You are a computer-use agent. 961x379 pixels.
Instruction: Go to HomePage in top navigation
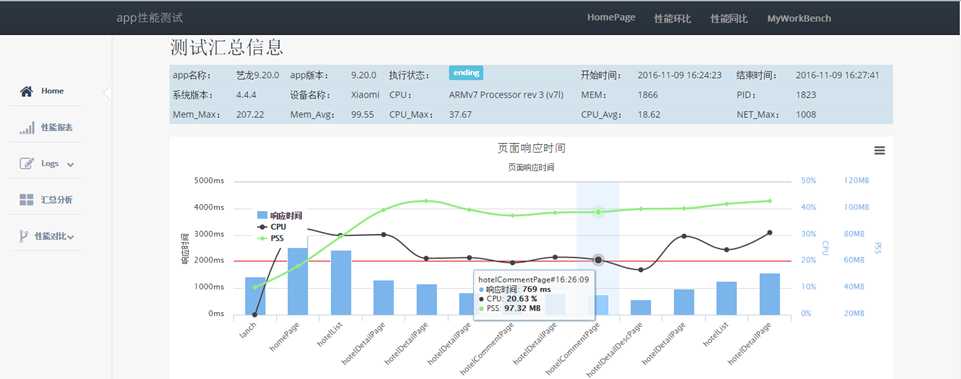pyautogui.click(x=611, y=18)
